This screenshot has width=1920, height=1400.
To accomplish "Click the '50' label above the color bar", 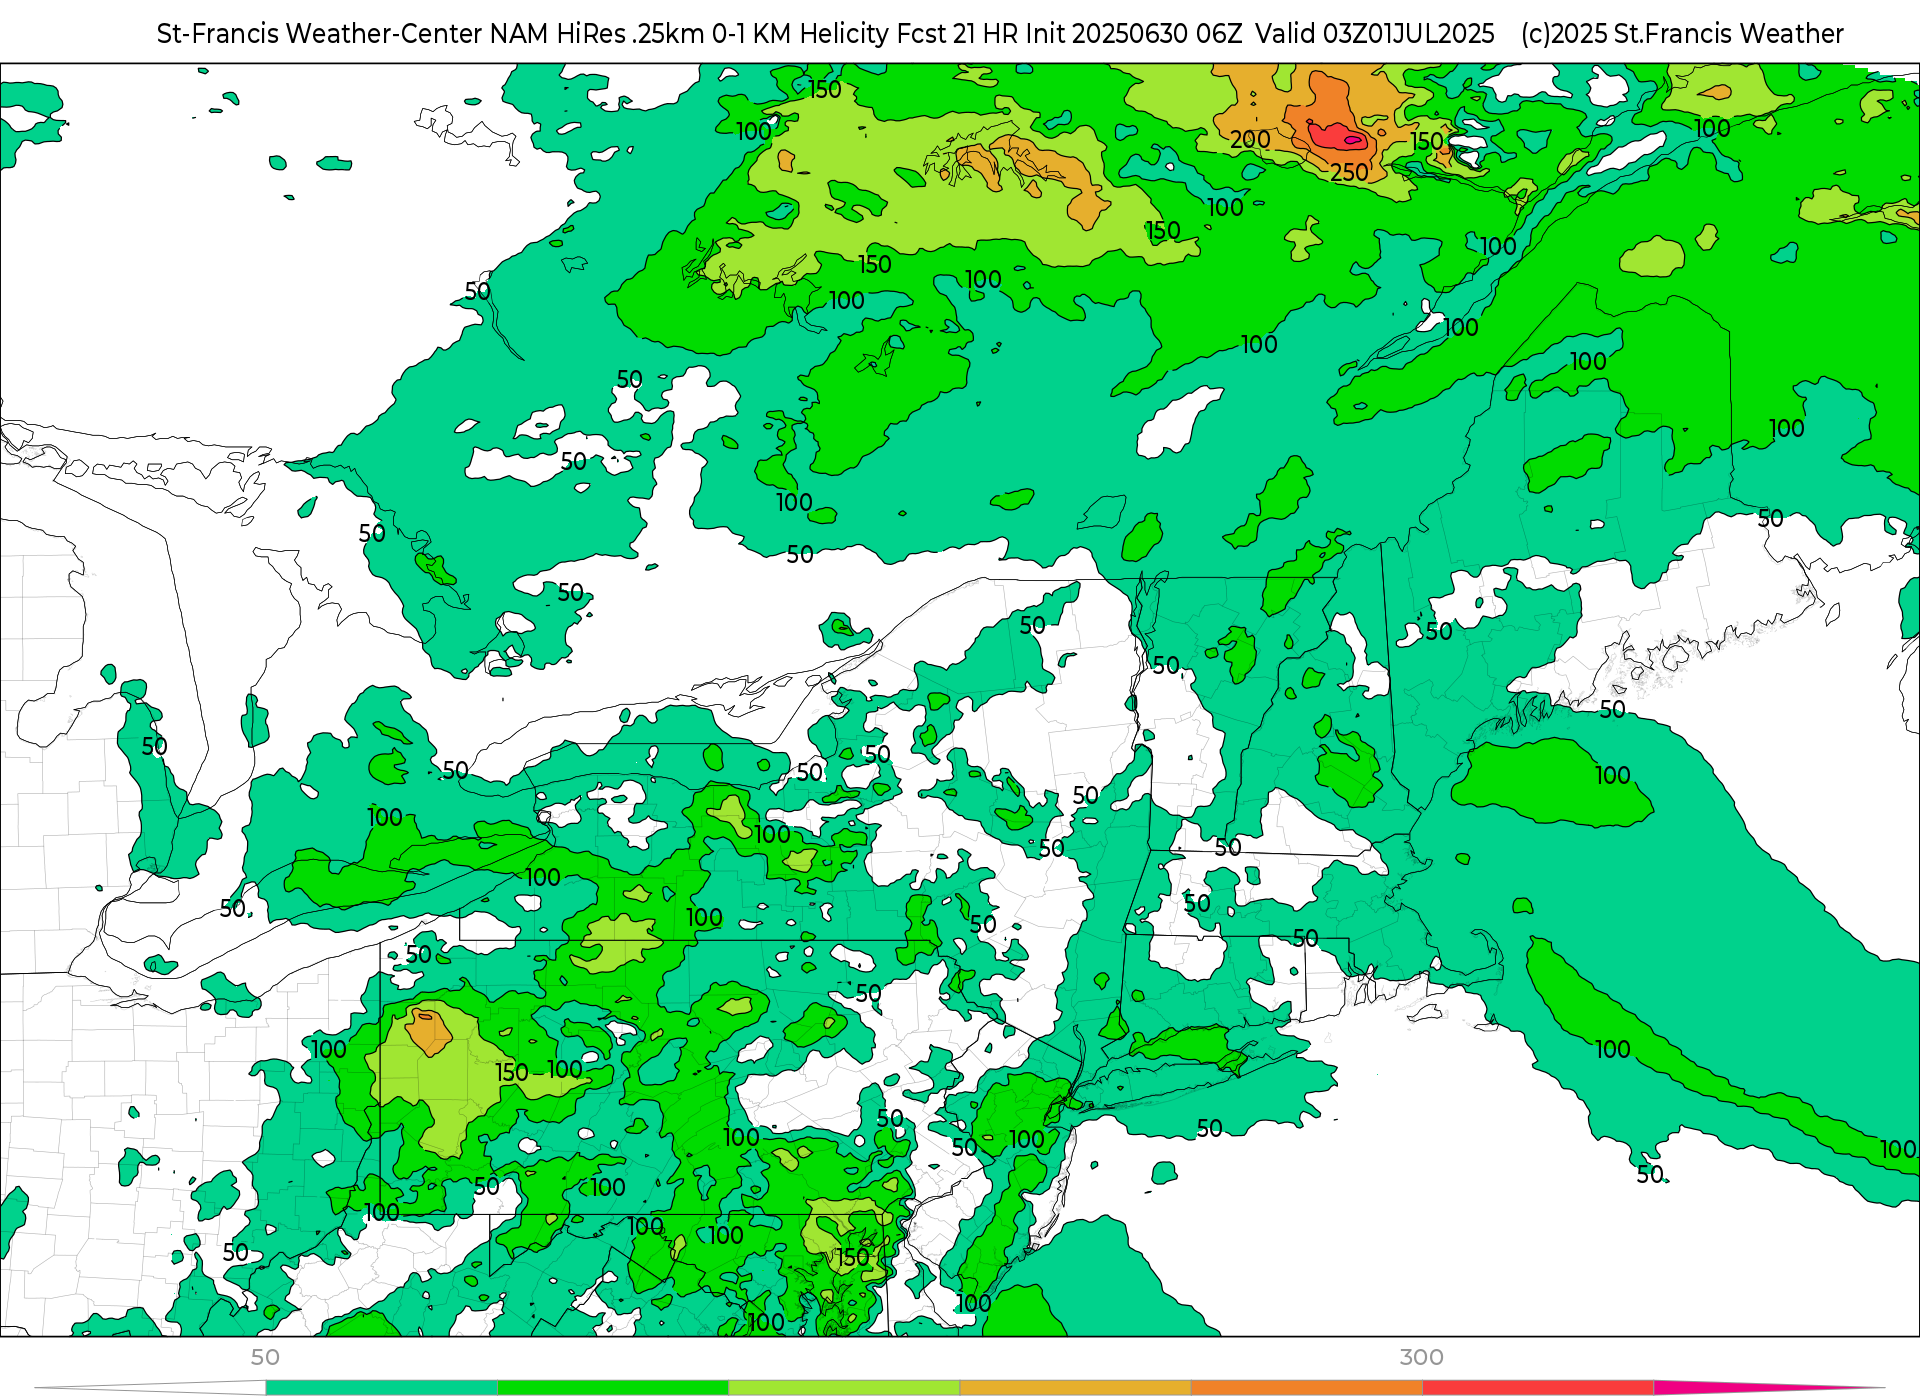I will [265, 1357].
